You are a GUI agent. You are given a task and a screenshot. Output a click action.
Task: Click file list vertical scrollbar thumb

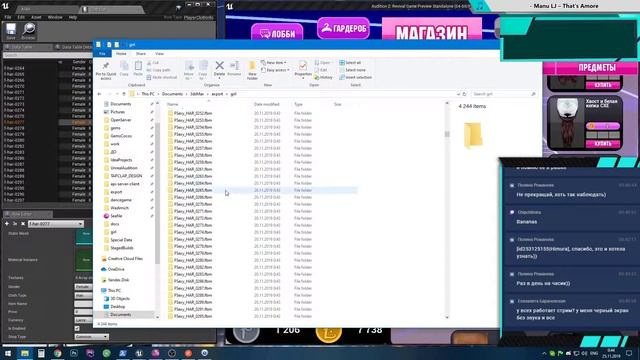click(x=447, y=134)
